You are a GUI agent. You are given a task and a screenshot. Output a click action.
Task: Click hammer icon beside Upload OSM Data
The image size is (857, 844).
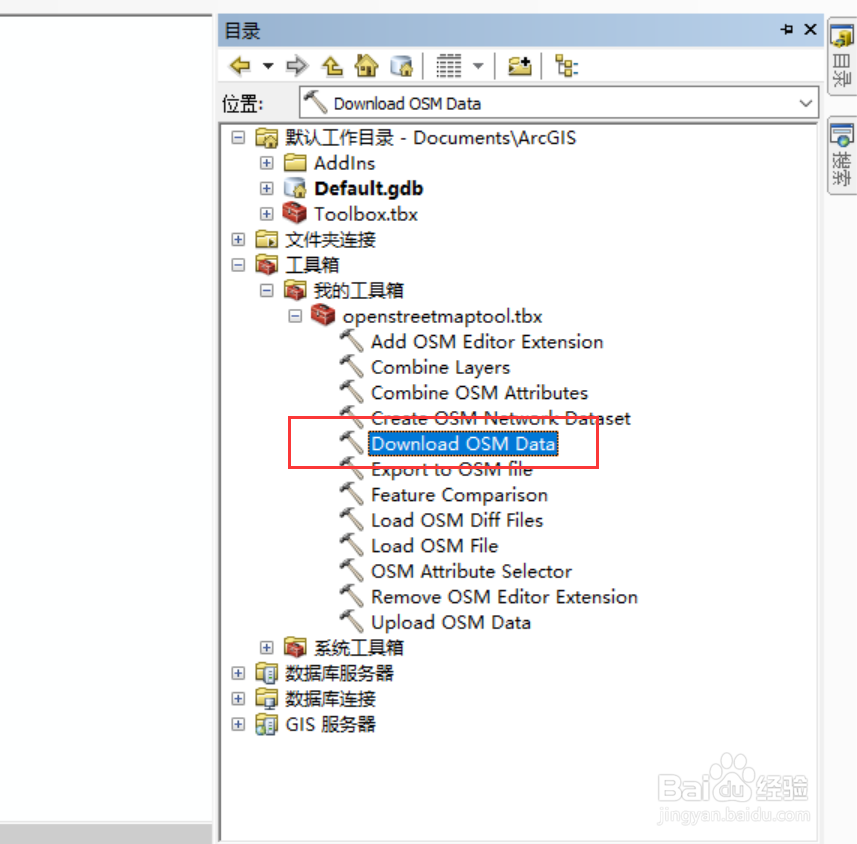coord(351,622)
